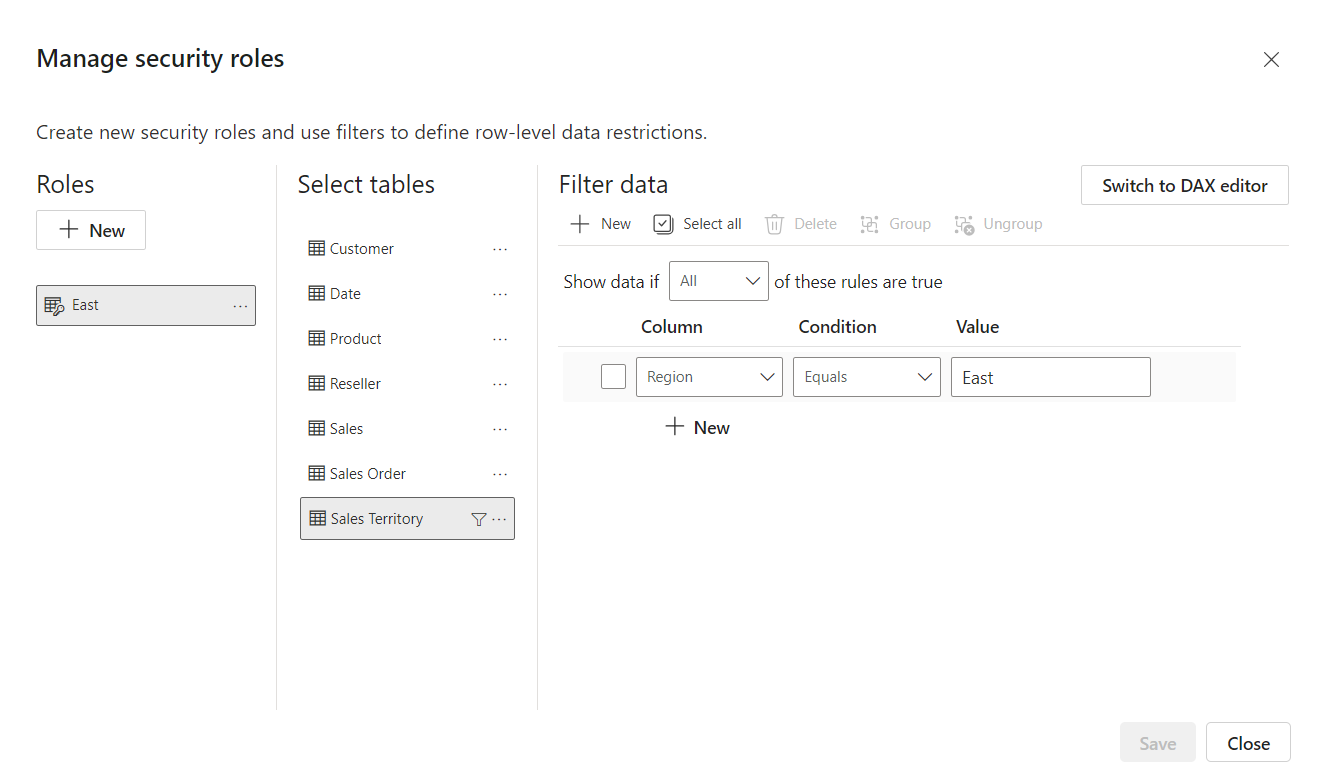Click the Group rules icon
Screen dimensions: 1326x777
[868, 223]
